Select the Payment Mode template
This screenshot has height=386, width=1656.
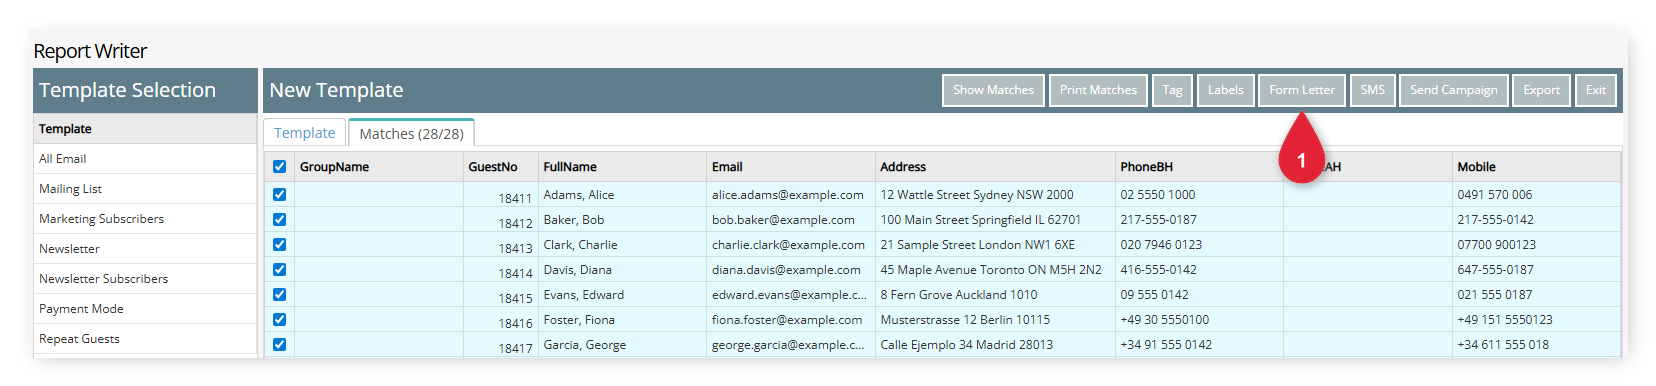pos(145,309)
